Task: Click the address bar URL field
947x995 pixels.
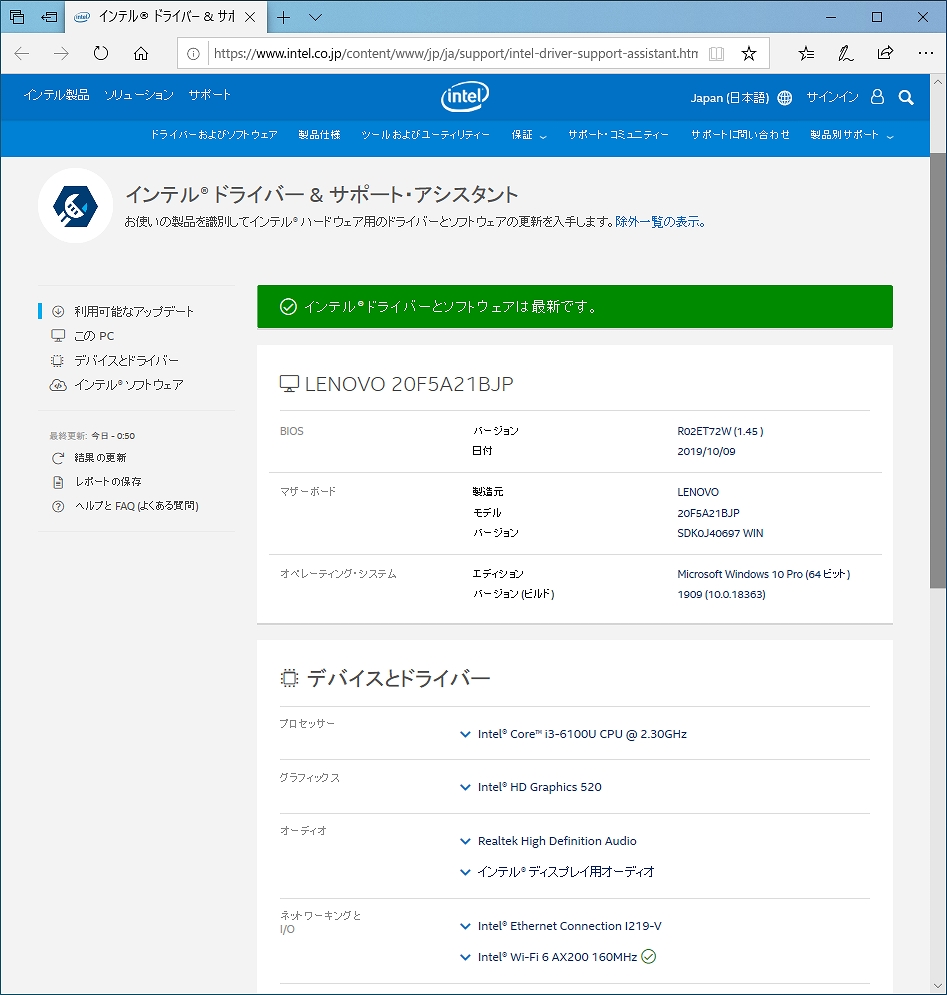Action: tap(456, 54)
